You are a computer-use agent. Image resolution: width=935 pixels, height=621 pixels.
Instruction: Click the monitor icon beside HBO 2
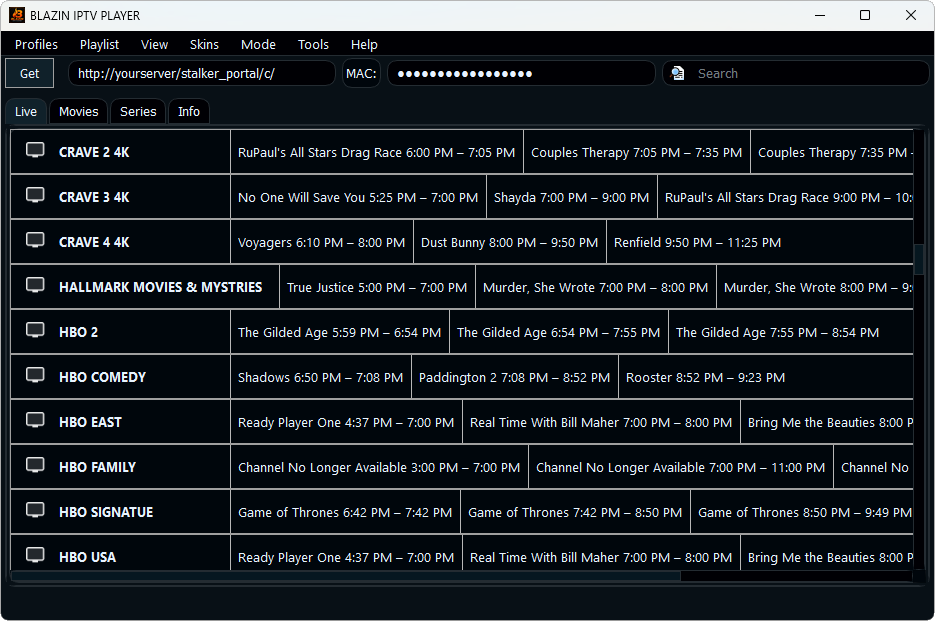pyautogui.click(x=35, y=330)
